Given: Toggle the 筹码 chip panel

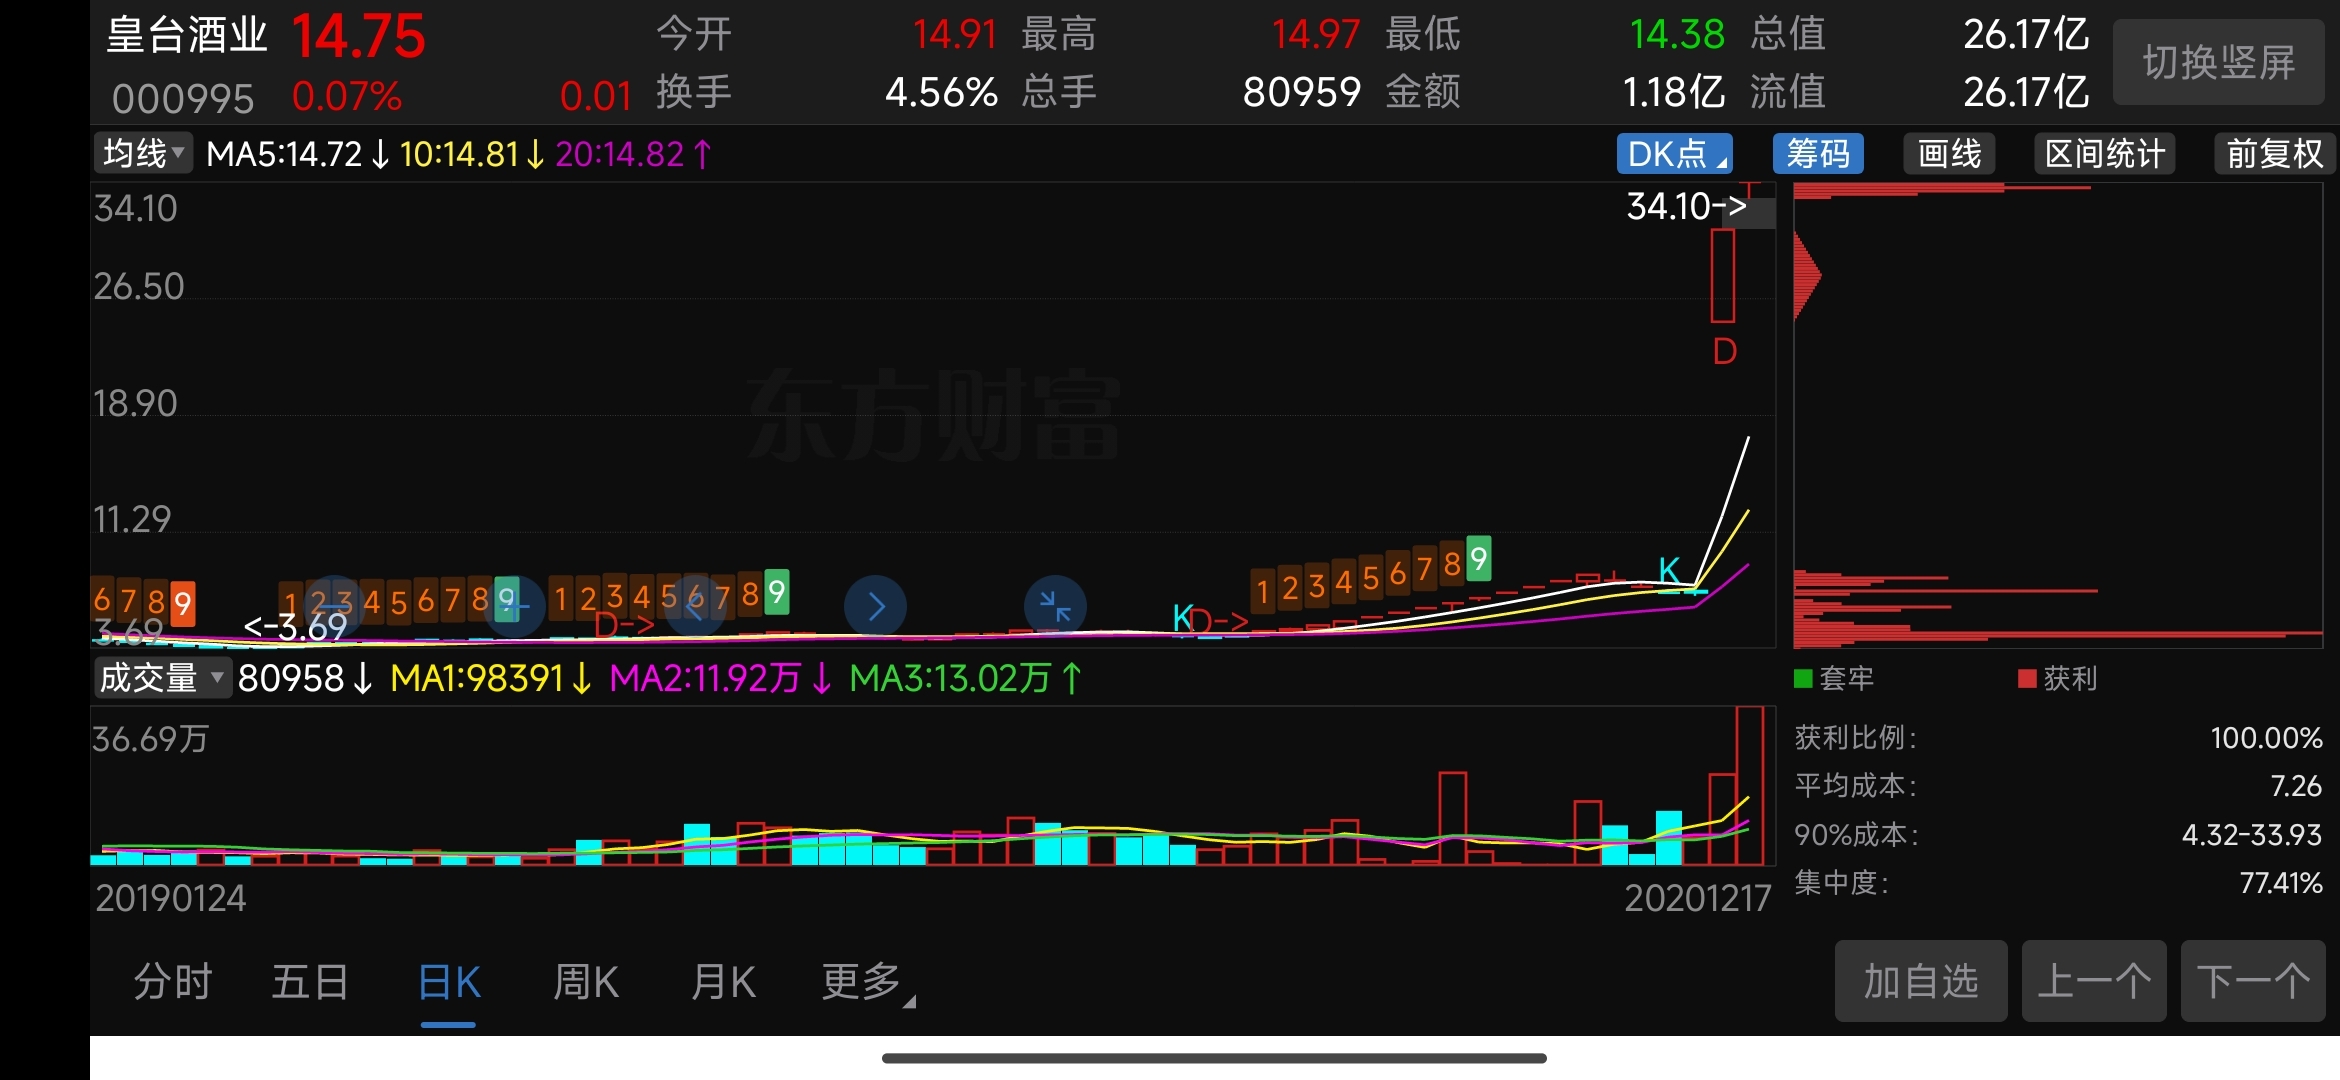Looking at the screenshot, I should tap(1818, 154).
